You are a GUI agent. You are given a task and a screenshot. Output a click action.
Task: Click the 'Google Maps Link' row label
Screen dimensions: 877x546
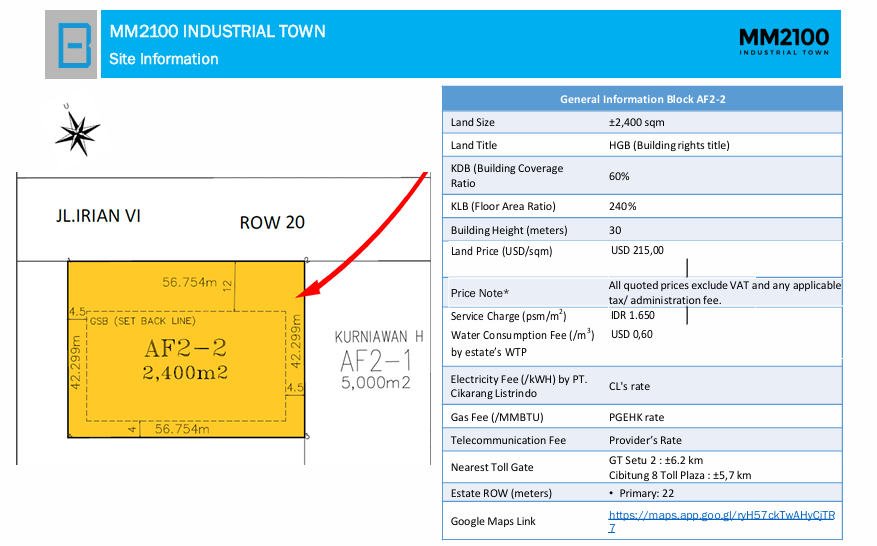coord(493,521)
